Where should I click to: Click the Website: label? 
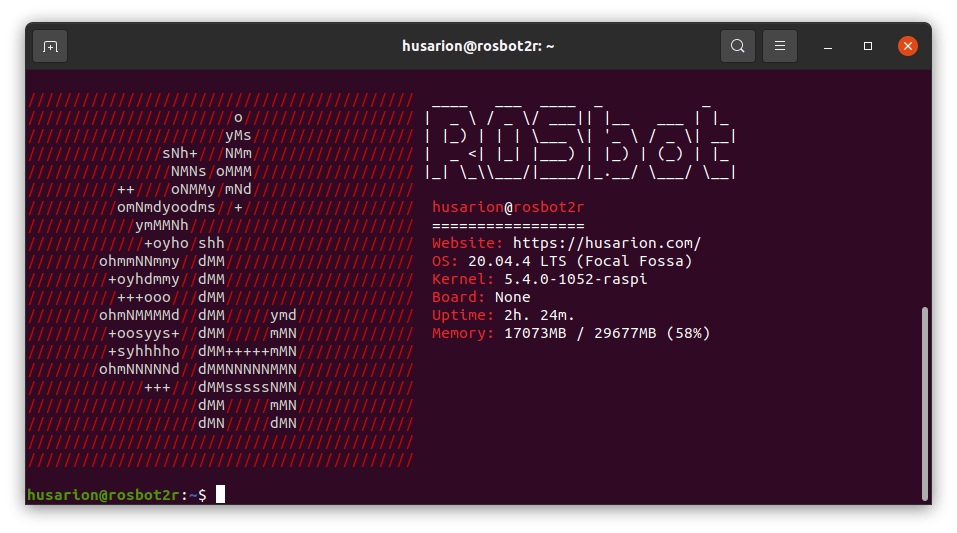468,243
